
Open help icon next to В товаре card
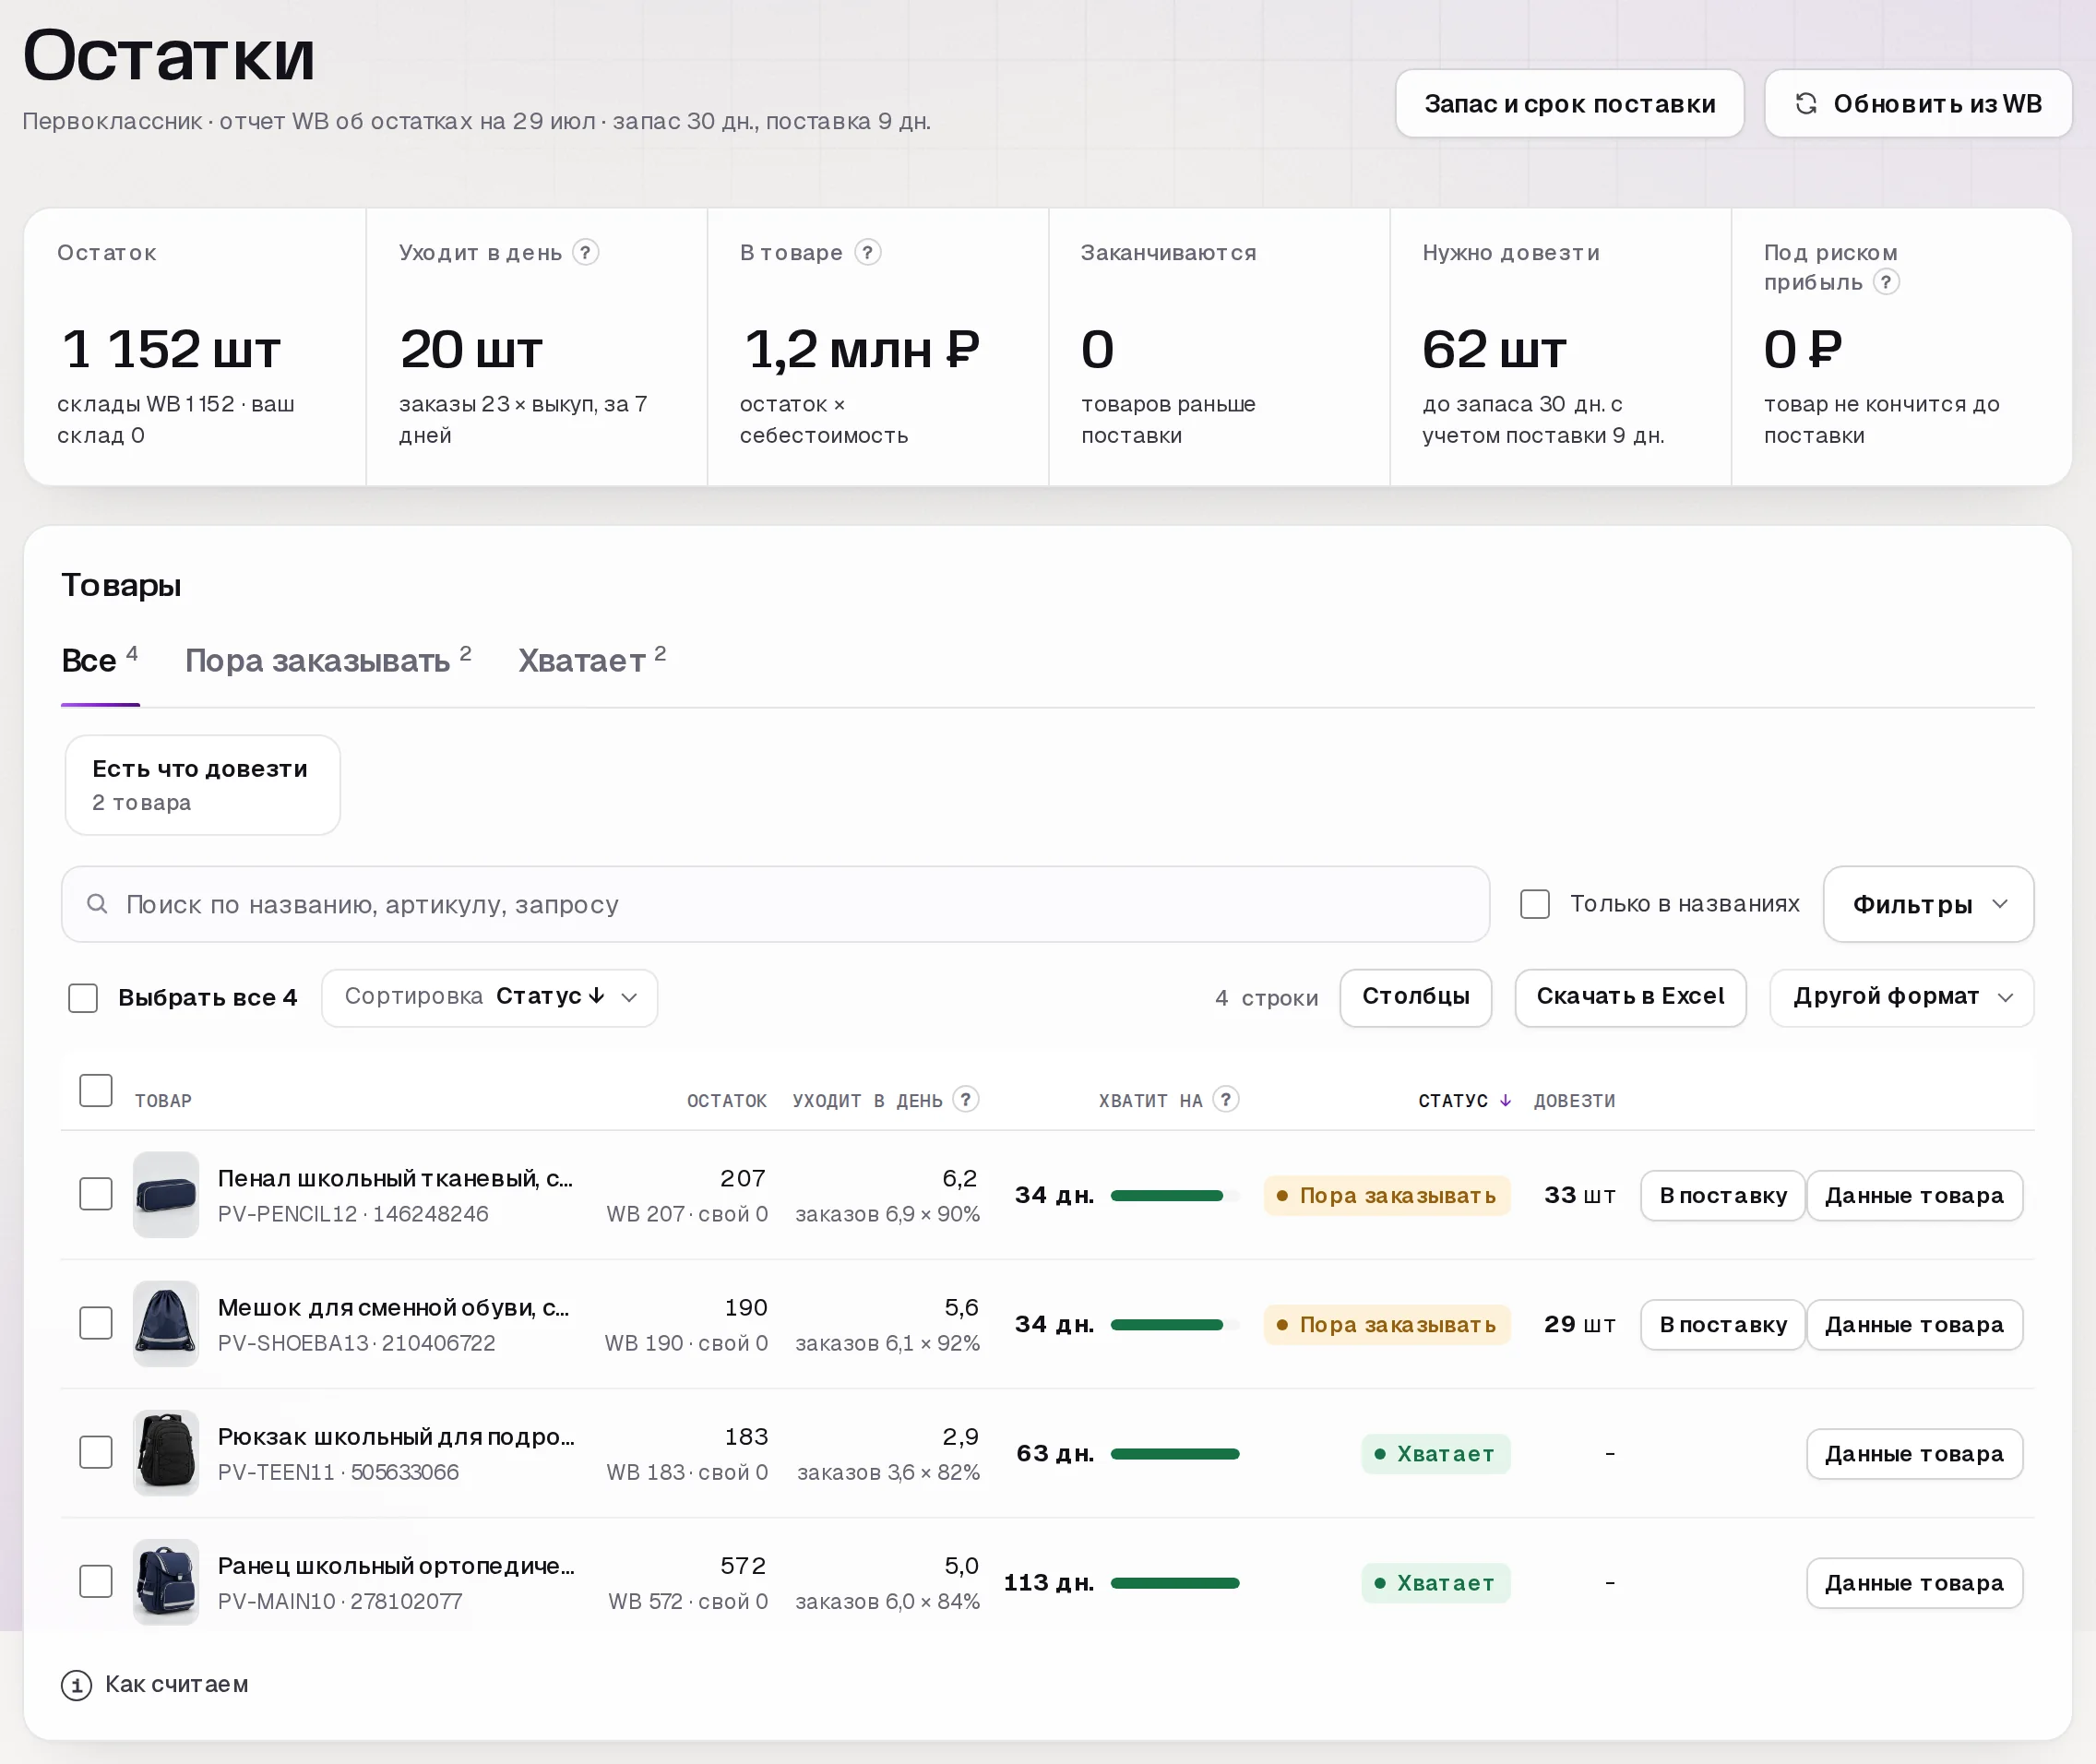tap(868, 252)
